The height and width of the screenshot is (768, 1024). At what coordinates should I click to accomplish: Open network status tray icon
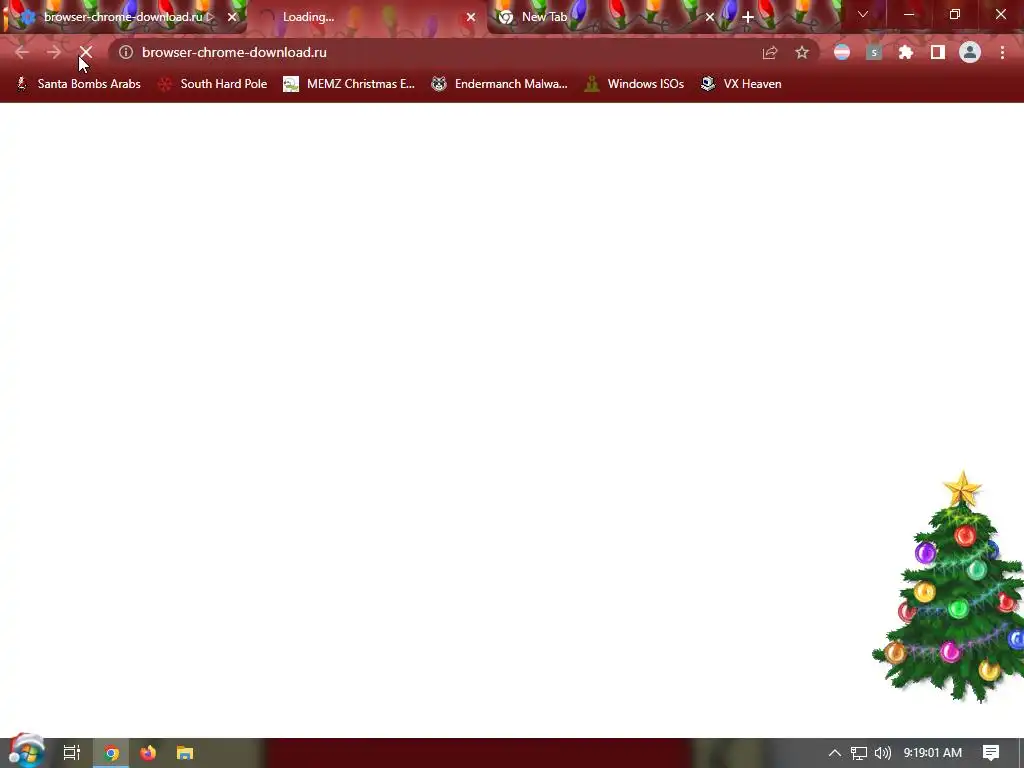click(859, 753)
